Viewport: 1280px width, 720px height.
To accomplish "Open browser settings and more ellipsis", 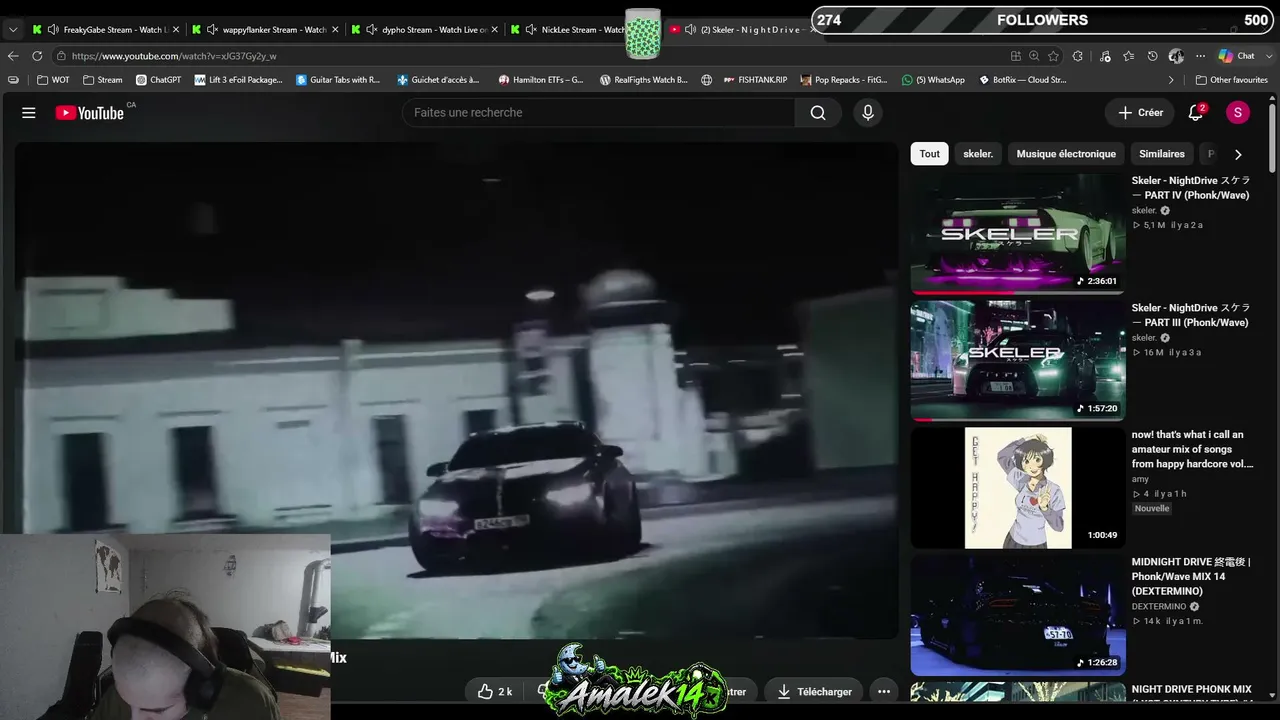I will click(x=1200, y=56).
